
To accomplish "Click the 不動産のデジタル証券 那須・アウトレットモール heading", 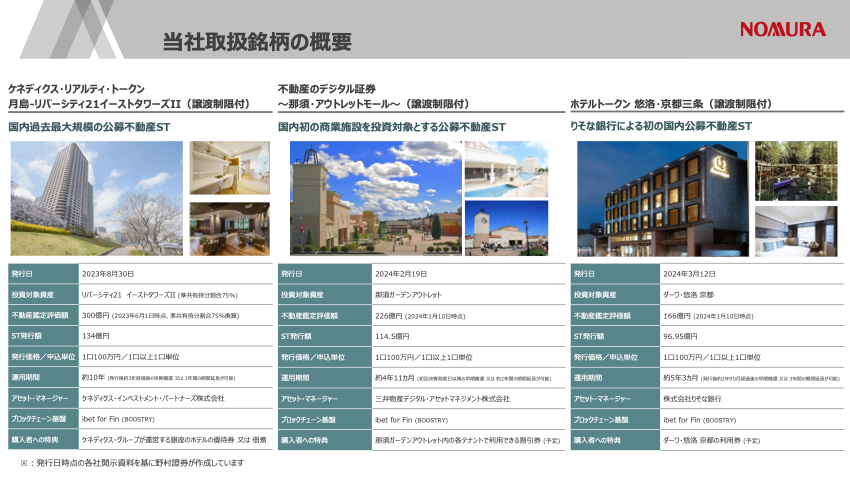I will tap(374, 96).
